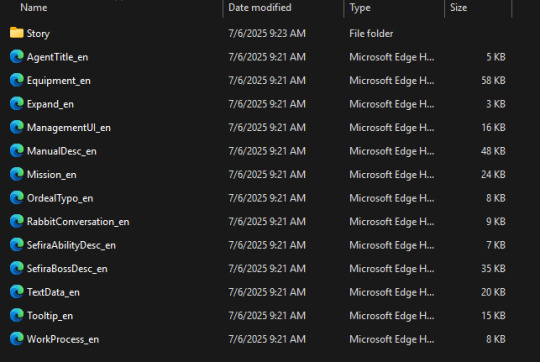Click the Microsoft Edge type of SefiraBossDesc_en
Viewport: 540px width, 362px height.
[392, 268]
